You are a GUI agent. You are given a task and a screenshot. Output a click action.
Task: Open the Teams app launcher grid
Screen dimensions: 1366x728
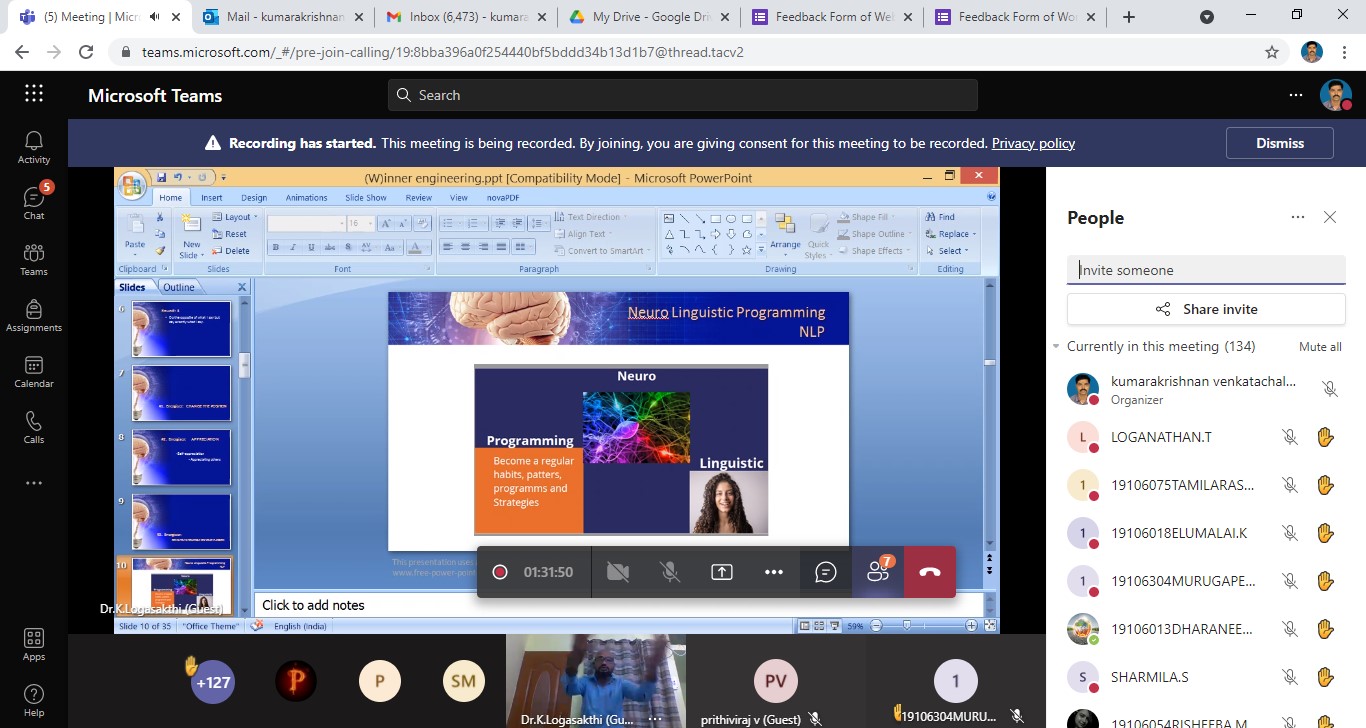pyautogui.click(x=34, y=94)
